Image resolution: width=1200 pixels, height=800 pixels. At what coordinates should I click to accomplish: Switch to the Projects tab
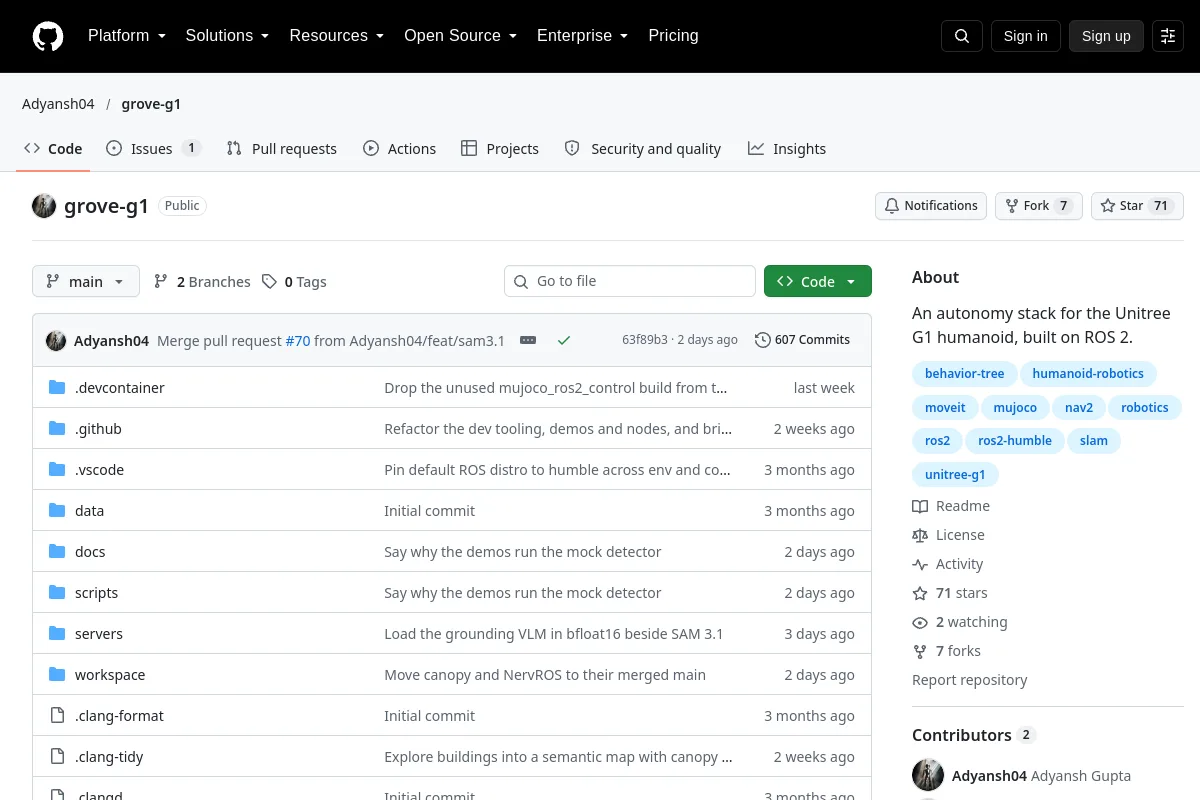coord(500,149)
